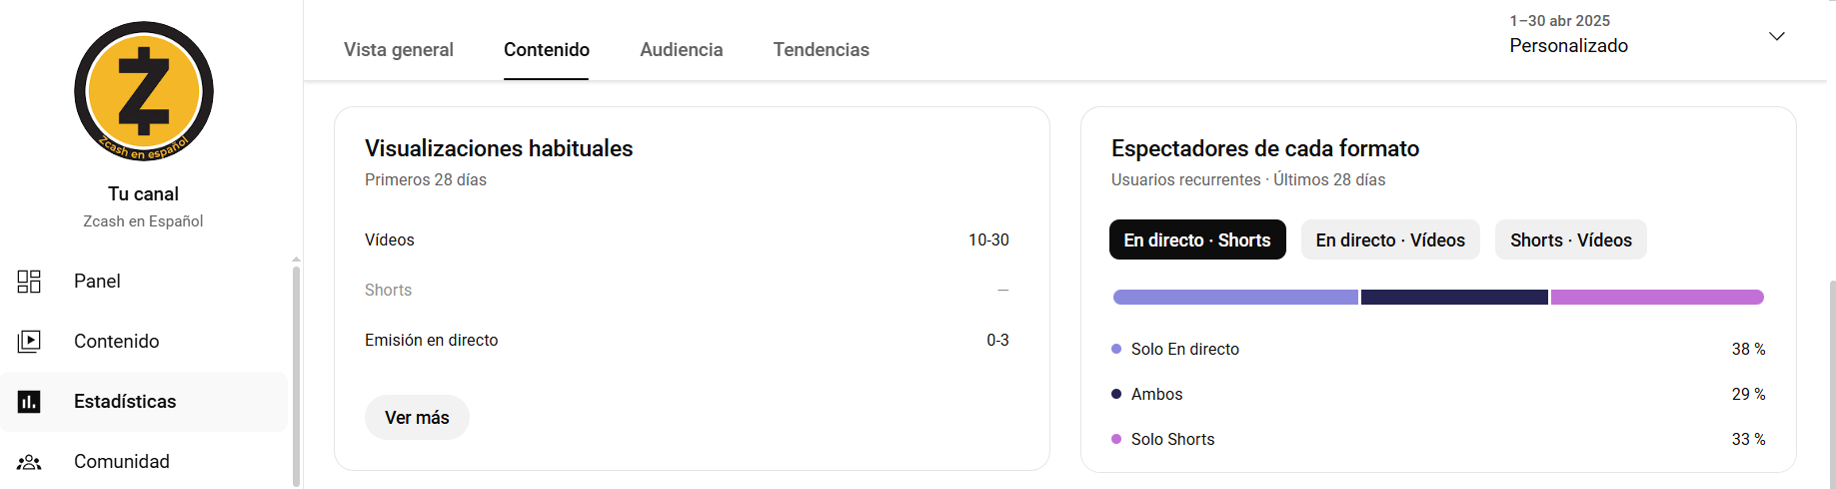The image size is (1836, 489).
Task: Open the Vídeos row showing 10-30
Action: point(687,240)
